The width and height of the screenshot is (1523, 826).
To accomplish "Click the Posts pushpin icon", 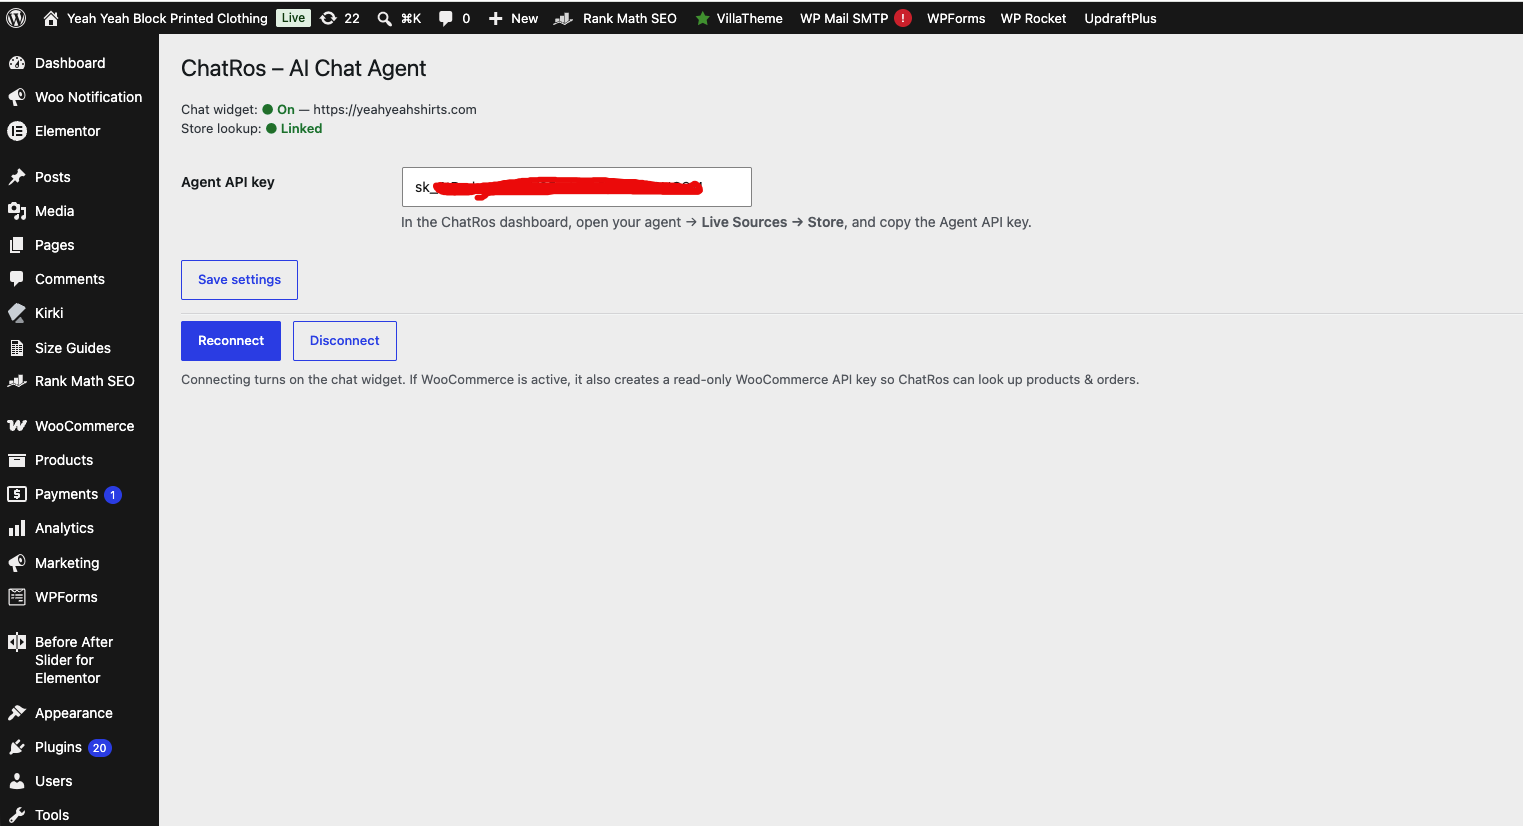I will click(17, 177).
